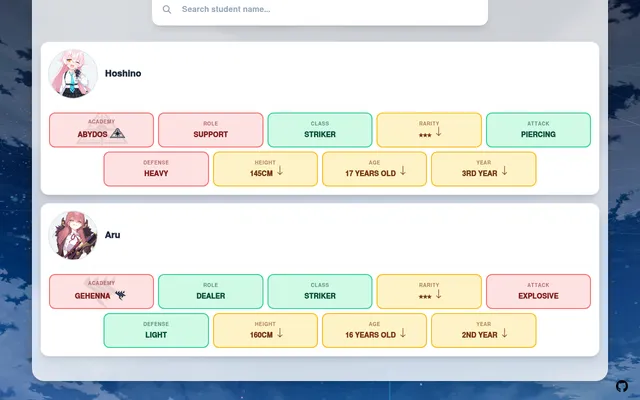Click the ABYDOS academy label

(93, 134)
